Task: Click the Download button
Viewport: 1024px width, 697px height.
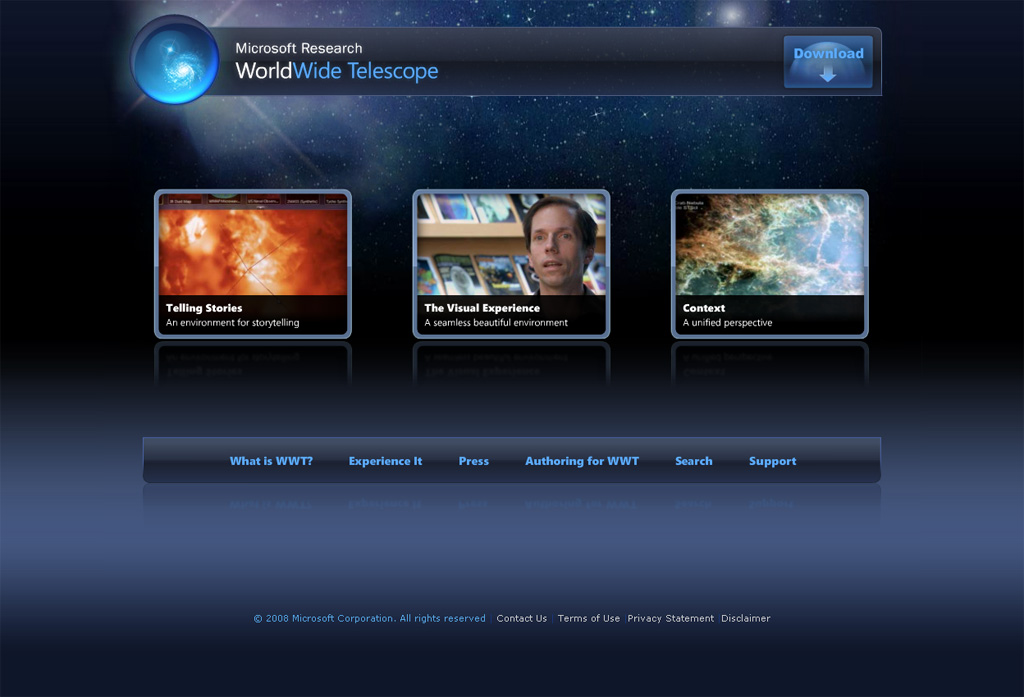Action: click(828, 62)
